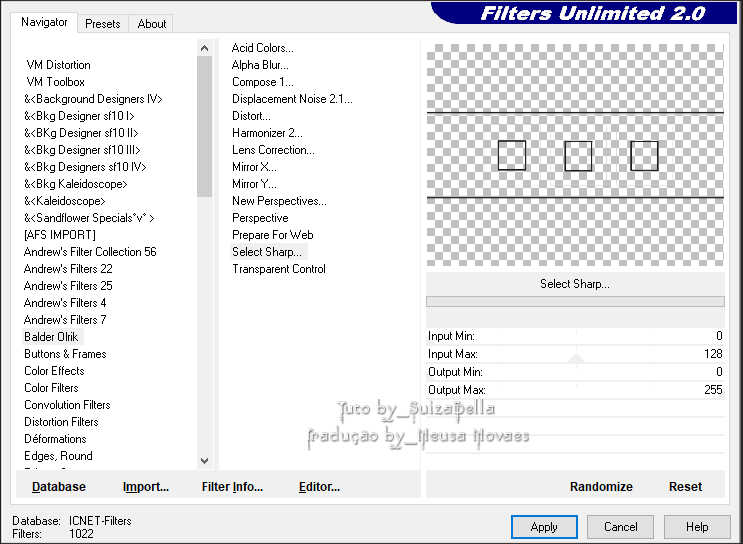Select Distortion Filters category
The width and height of the screenshot is (743, 544).
tap(61, 422)
